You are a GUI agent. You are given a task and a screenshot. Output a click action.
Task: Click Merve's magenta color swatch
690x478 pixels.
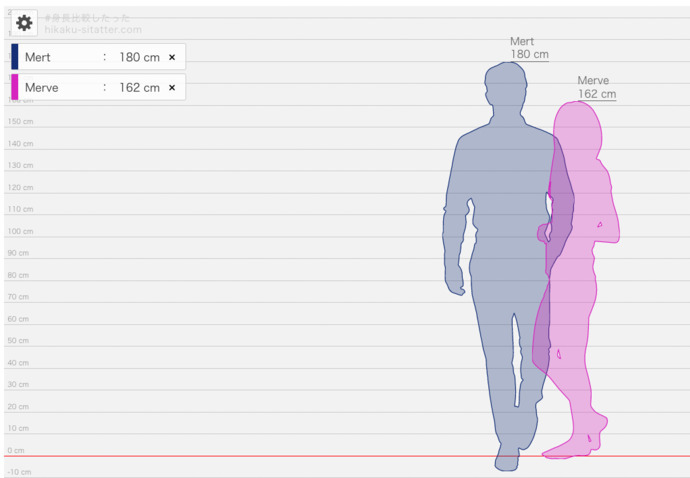[x=15, y=87]
